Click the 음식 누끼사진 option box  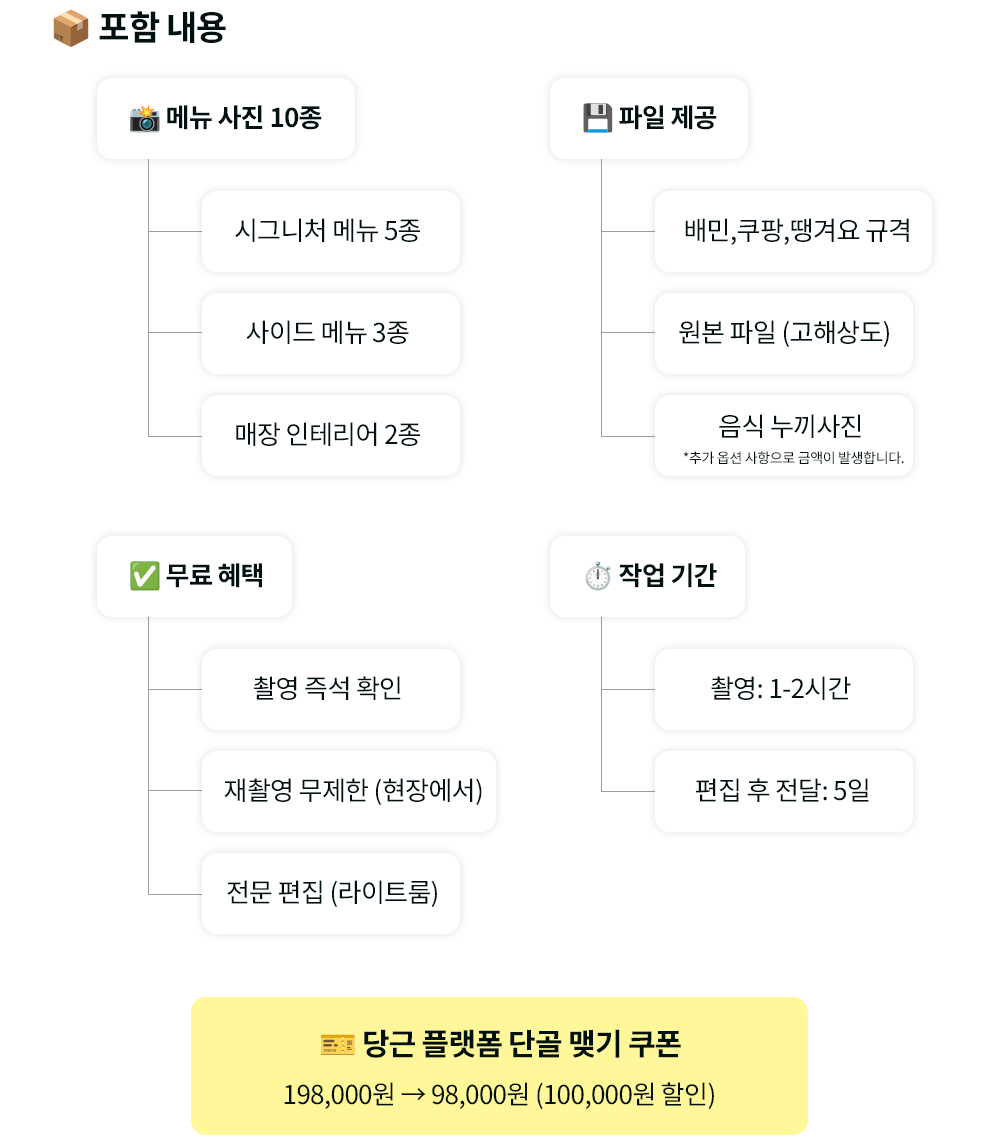[783, 435]
